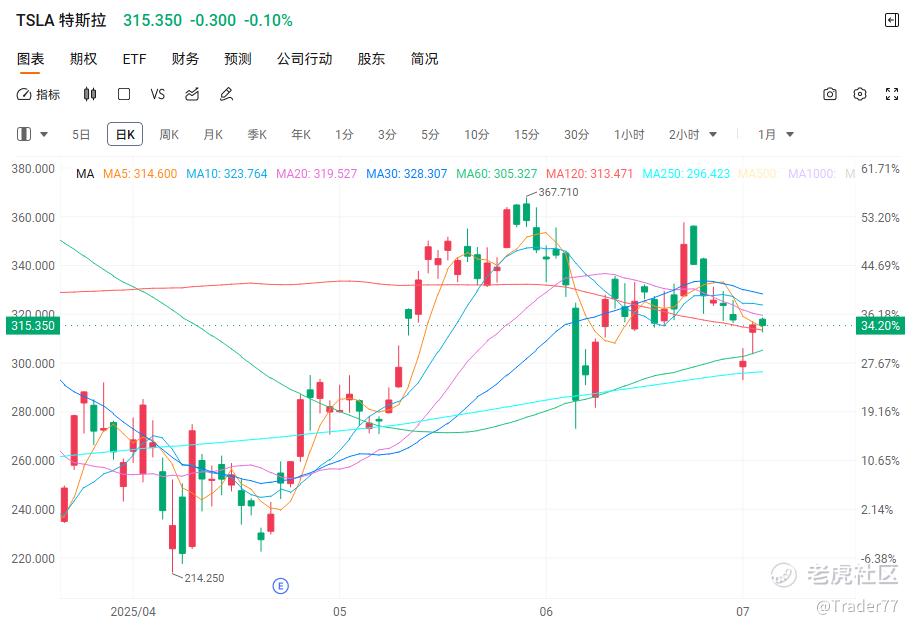The image size is (916, 627).
Task: Click the MA60: 305.327 legend
Action: coord(497,174)
